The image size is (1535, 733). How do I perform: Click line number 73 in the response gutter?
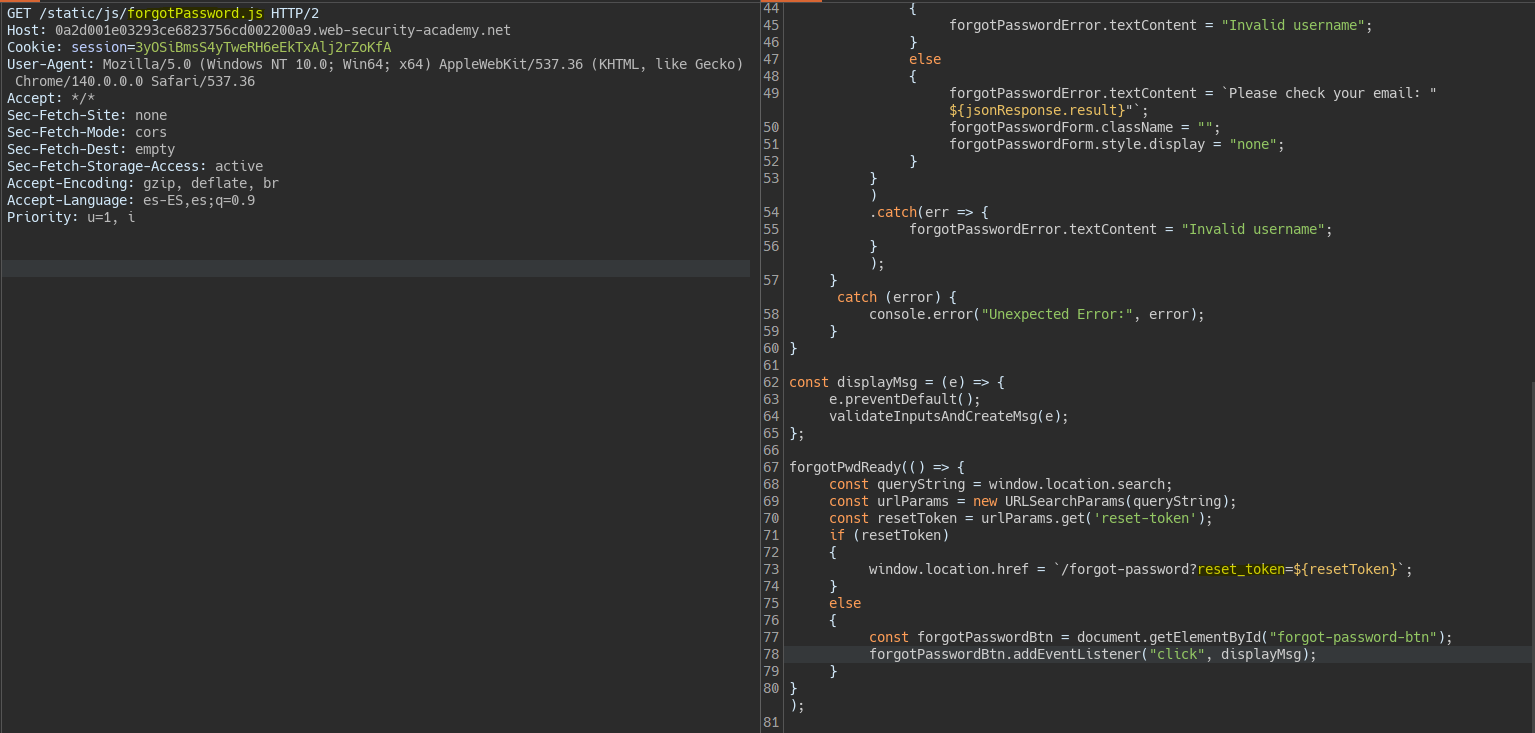770,569
